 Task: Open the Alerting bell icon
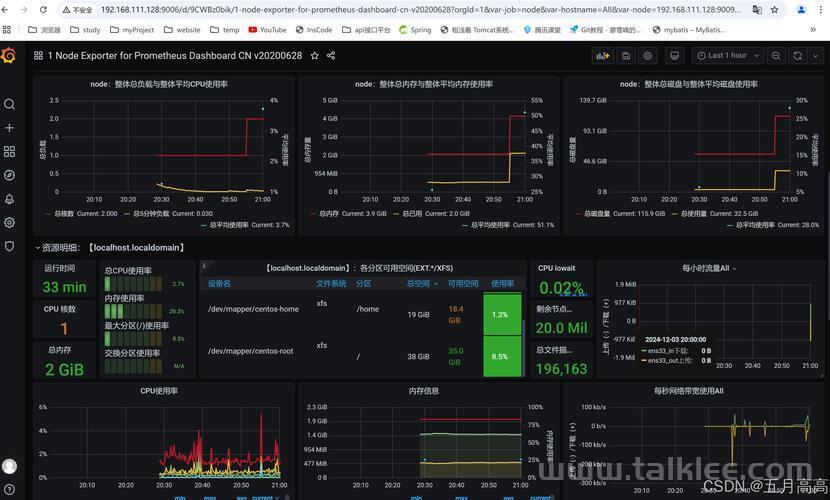coord(9,199)
